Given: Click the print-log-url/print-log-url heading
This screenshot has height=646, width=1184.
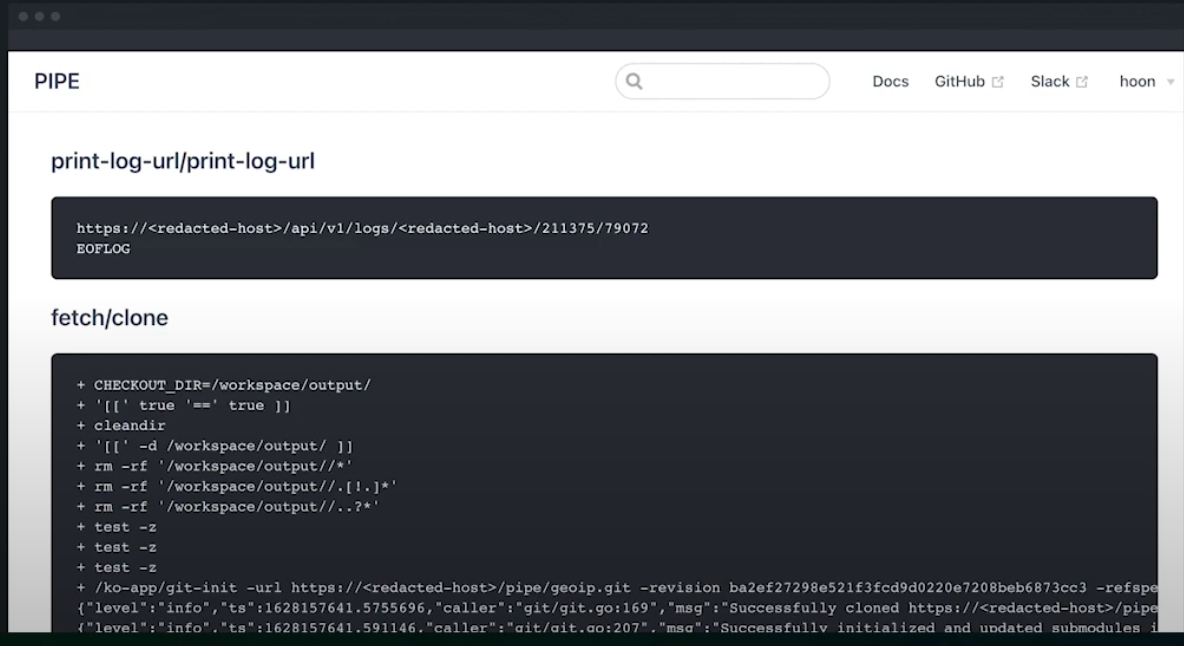Looking at the screenshot, I should (183, 162).
